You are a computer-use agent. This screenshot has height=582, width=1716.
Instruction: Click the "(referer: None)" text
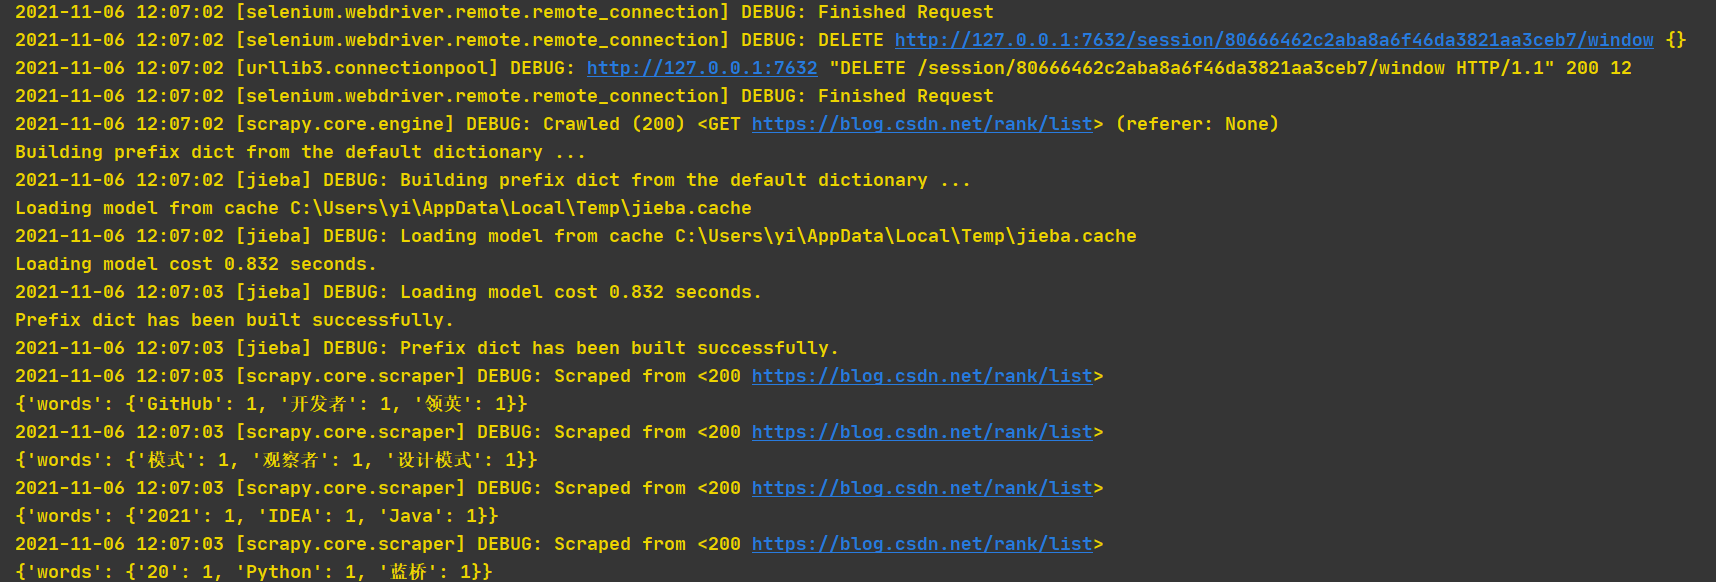point(1197,124)
